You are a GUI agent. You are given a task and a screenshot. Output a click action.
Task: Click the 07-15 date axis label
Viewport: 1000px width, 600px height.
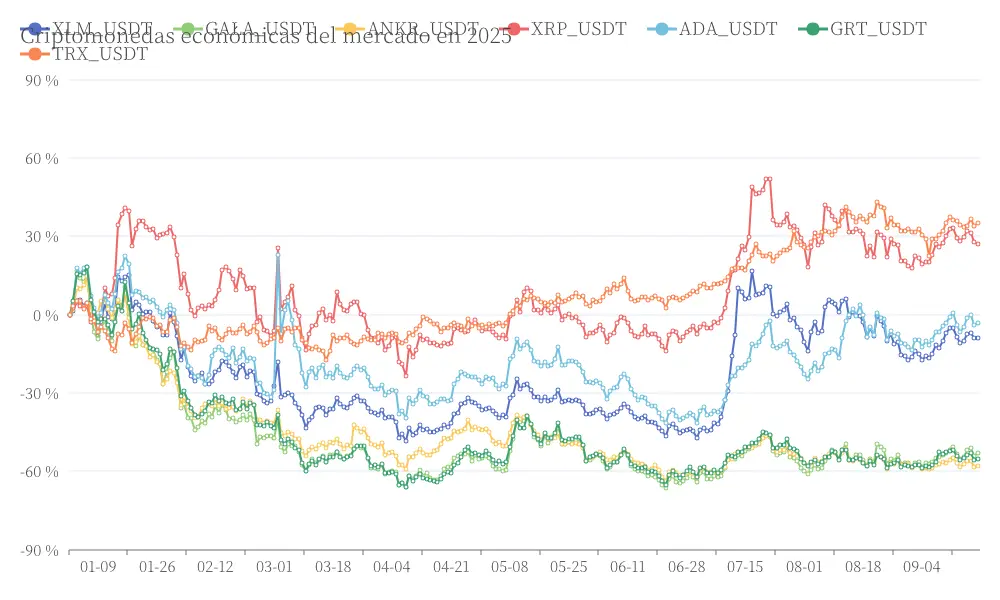point(745,567)
